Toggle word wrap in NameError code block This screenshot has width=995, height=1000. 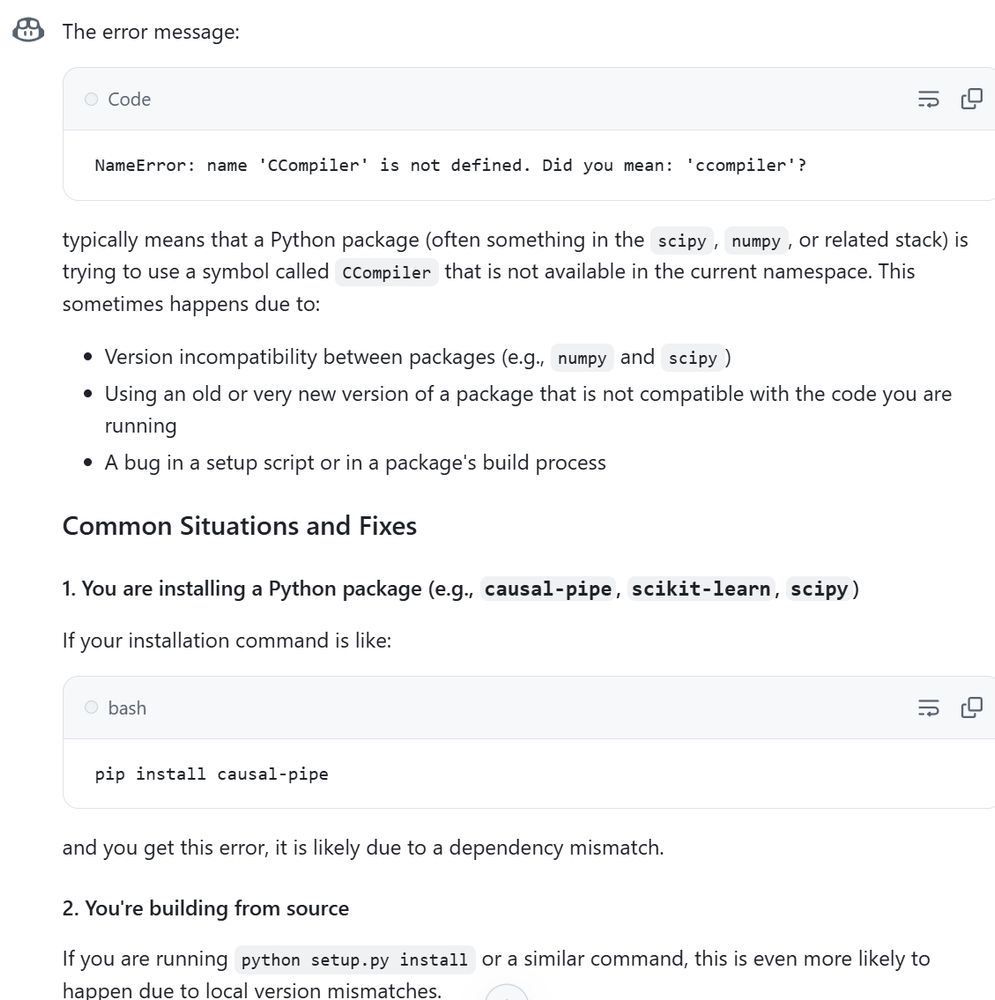tap(928, 99)
